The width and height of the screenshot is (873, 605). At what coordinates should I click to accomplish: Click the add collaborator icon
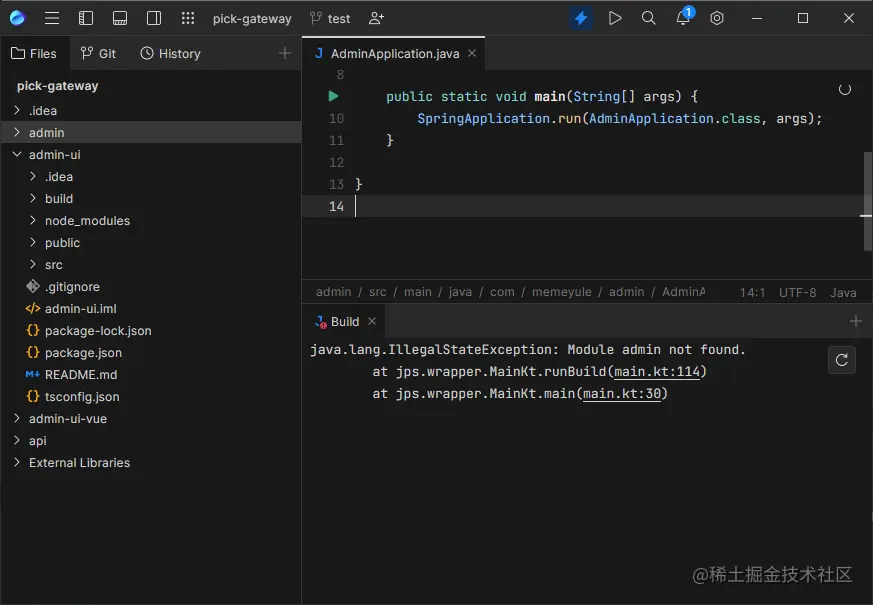pyautogui.click(x=376, y=18)
